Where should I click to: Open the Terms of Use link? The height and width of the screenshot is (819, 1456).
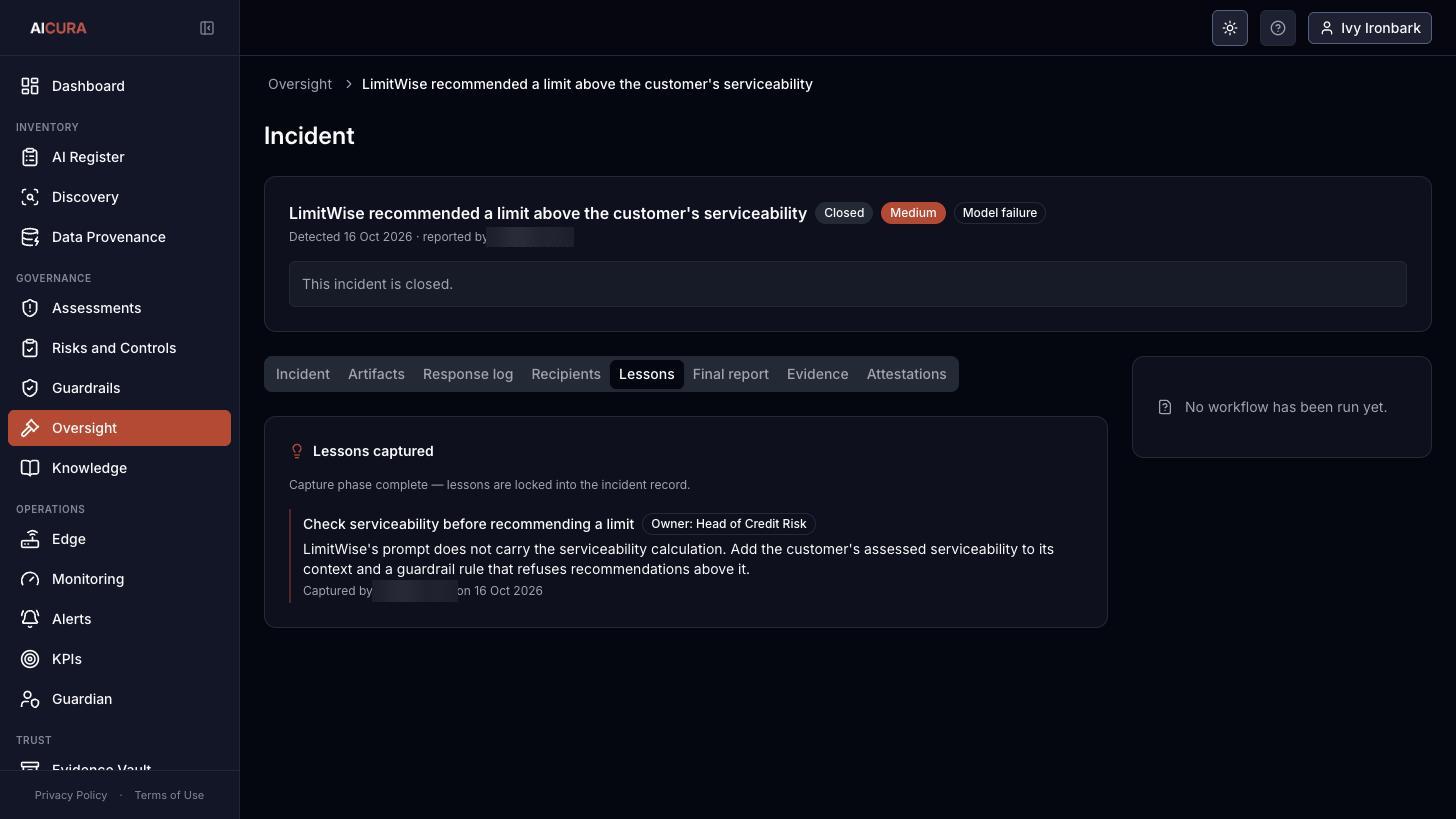(x=169, y=795)
